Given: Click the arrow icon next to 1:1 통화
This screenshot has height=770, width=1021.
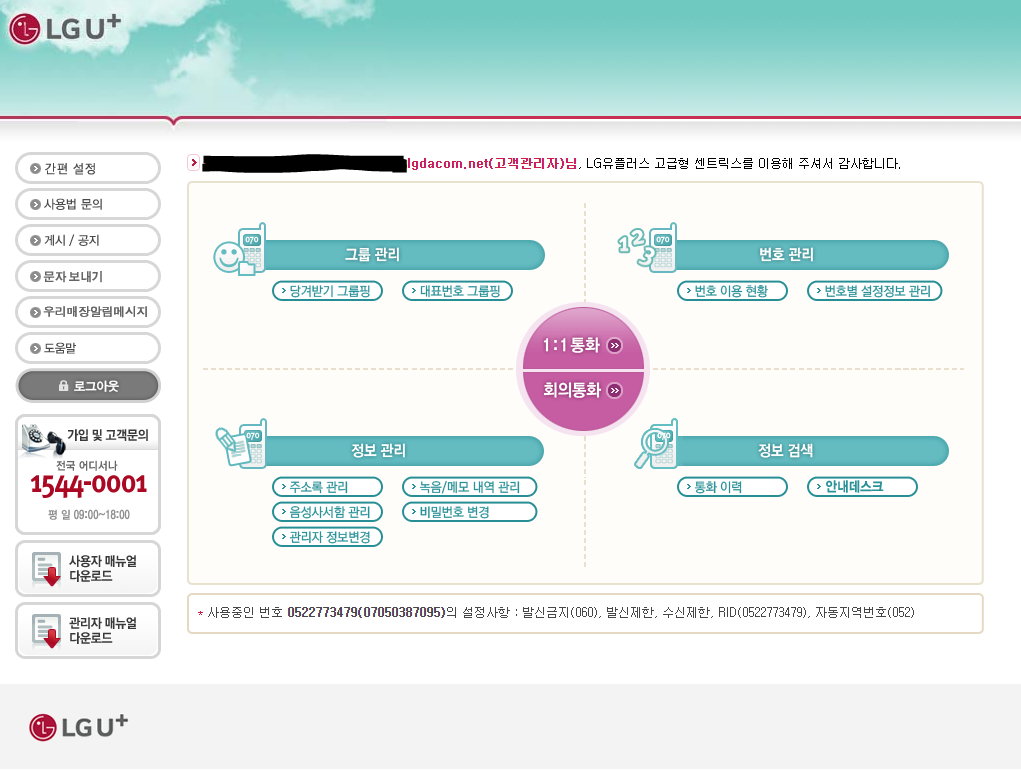Looking at the screenshot, I should (615, 346).
